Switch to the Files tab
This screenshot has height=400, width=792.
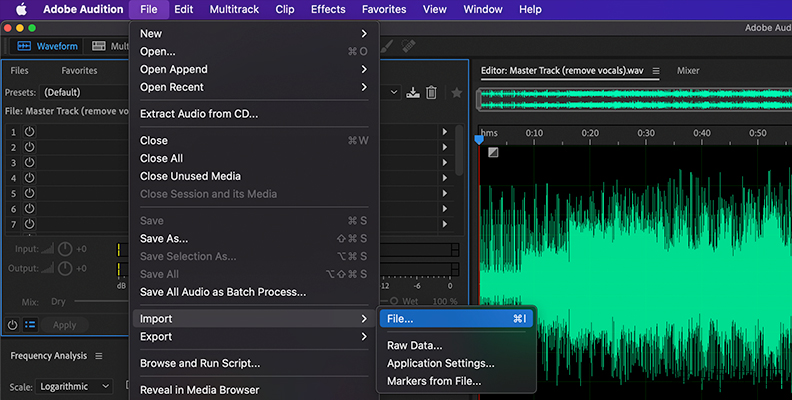[19, 71]
